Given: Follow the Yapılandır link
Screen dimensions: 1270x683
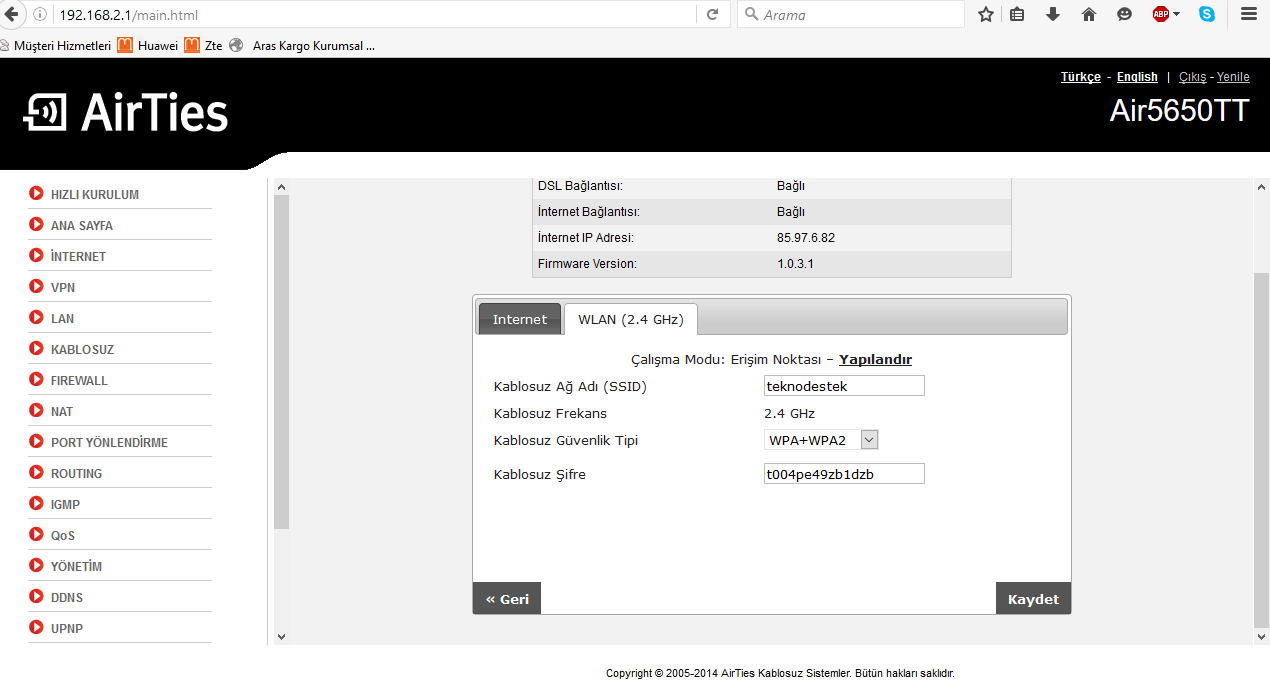Looking at the screenshot, I should 875,359.
